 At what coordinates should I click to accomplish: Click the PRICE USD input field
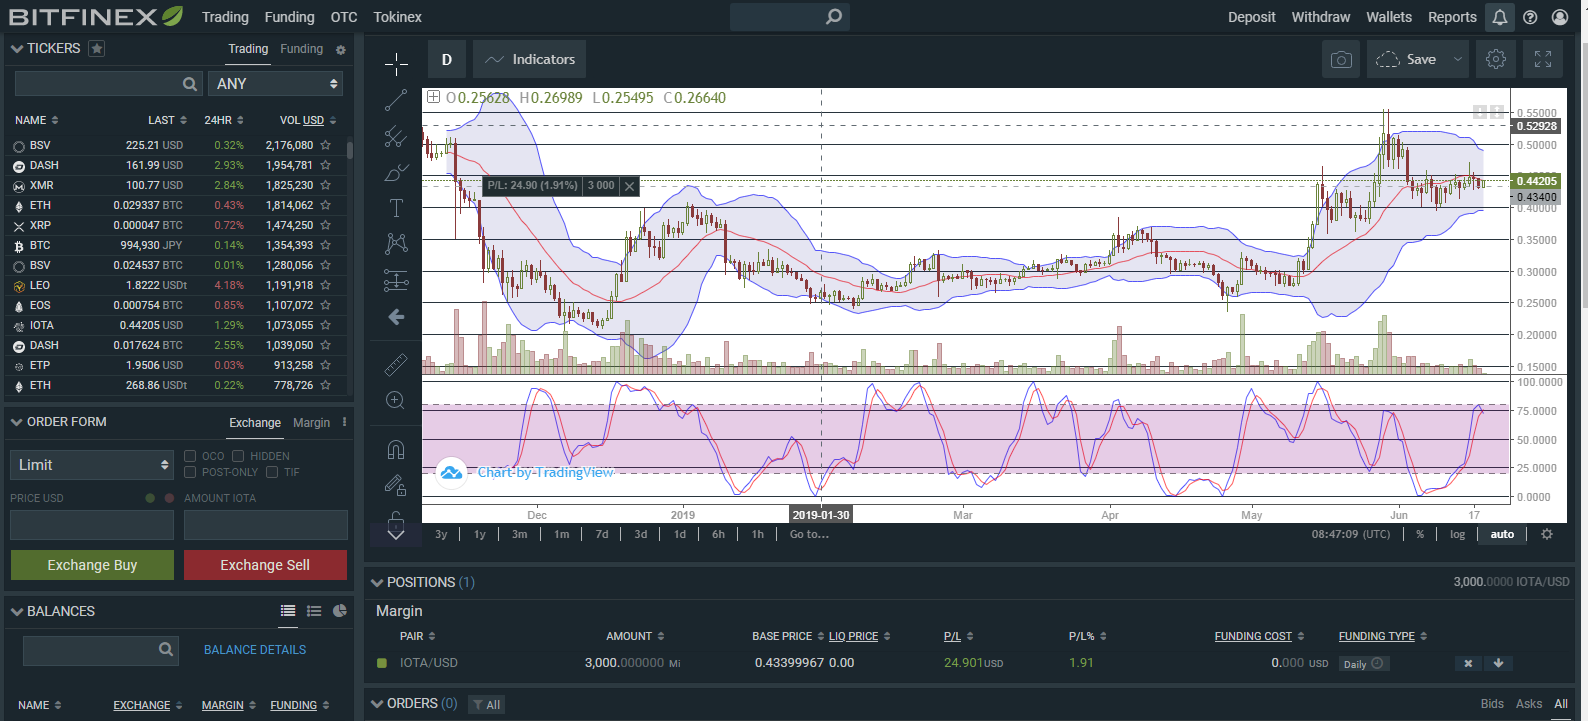tap(92, 525)
